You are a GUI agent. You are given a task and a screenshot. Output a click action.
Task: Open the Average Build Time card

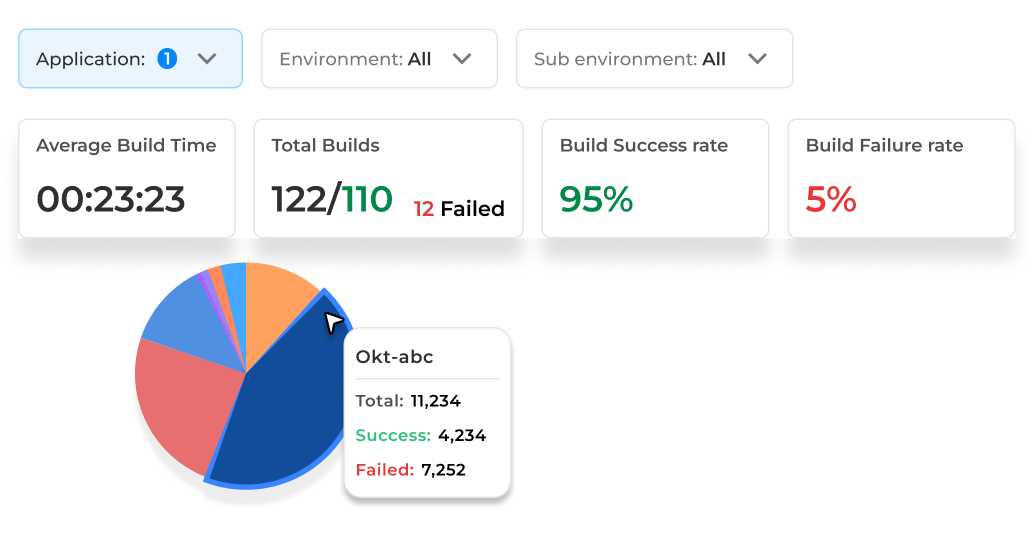tap(127, 178)
